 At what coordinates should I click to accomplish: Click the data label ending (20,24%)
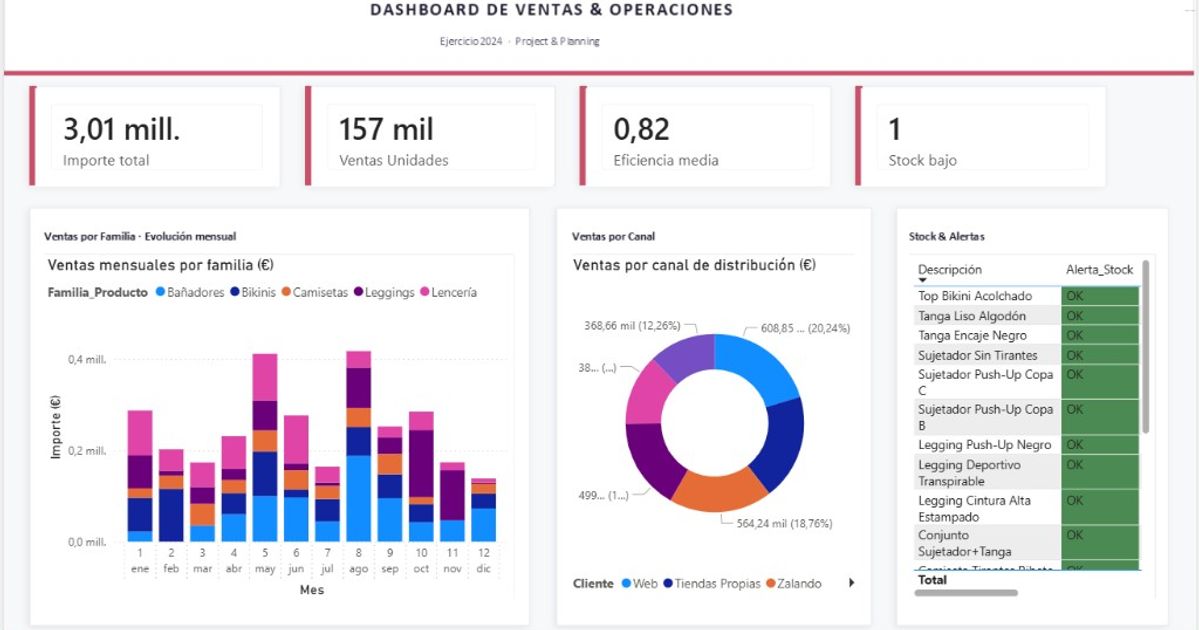click(805, 328)
